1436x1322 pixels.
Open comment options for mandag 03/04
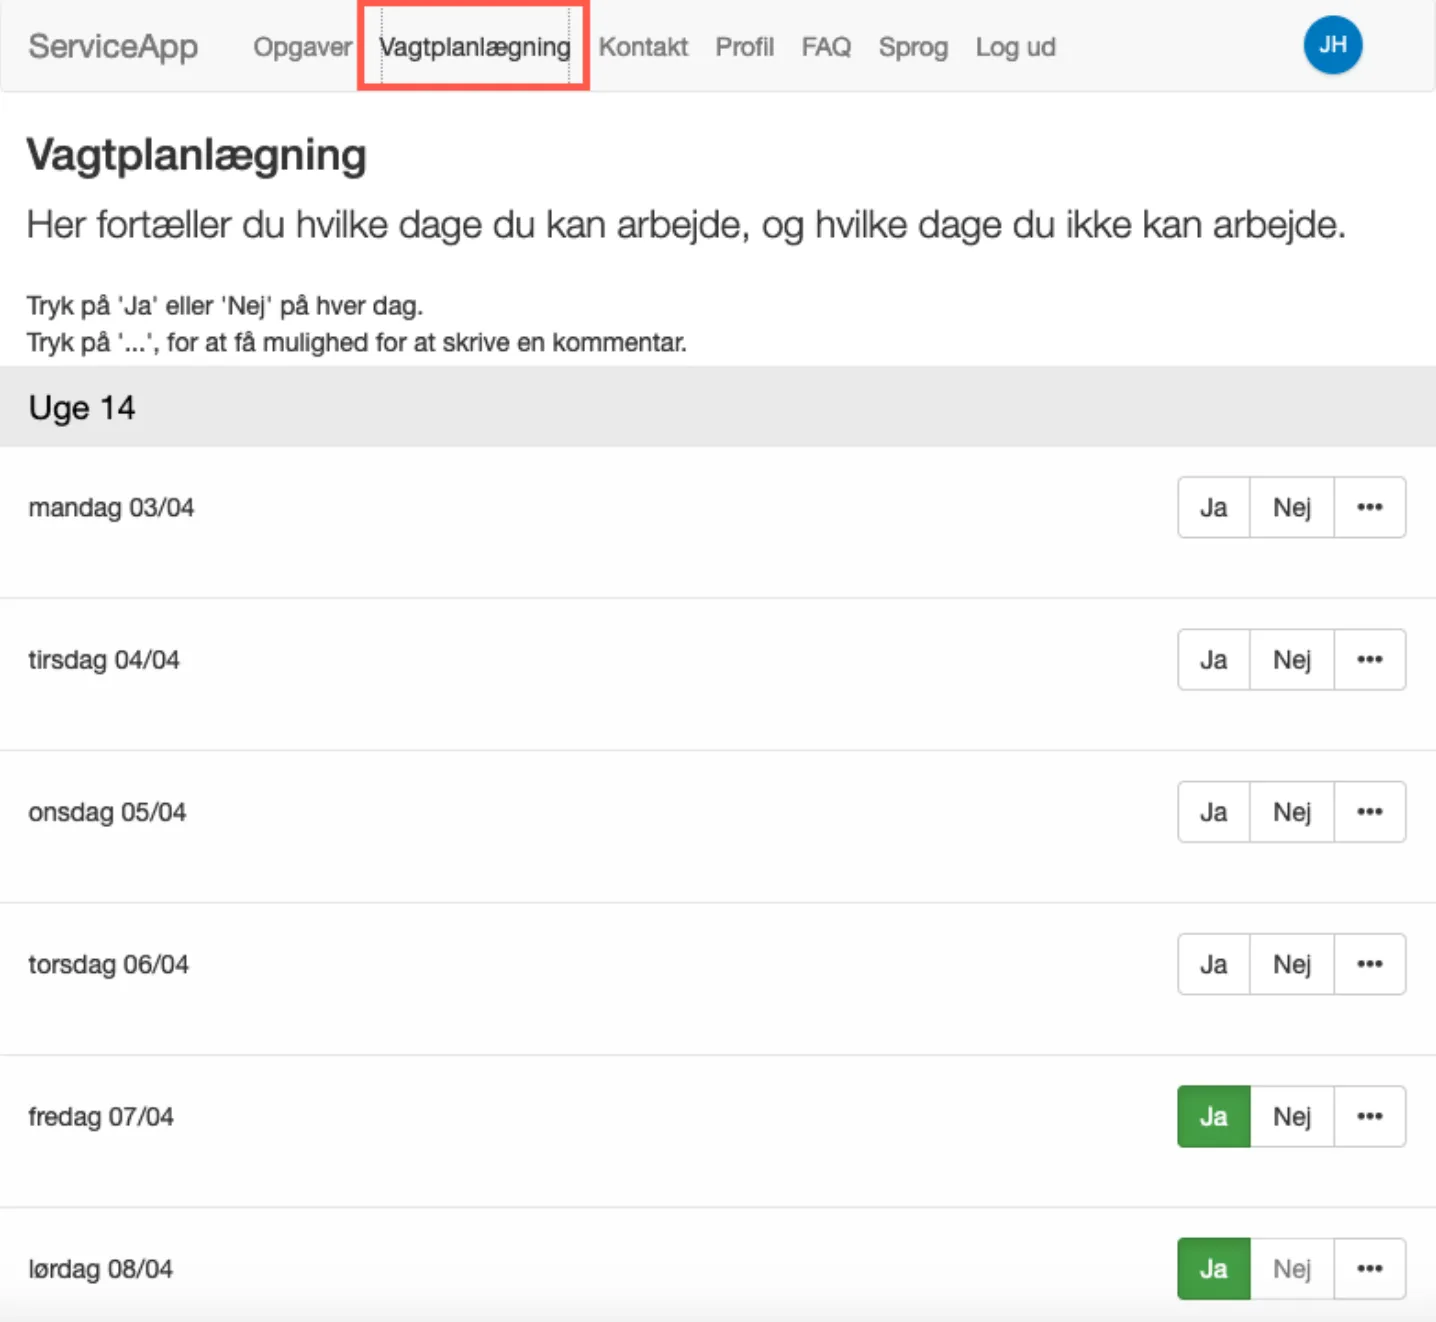[x=1370, y=507]
